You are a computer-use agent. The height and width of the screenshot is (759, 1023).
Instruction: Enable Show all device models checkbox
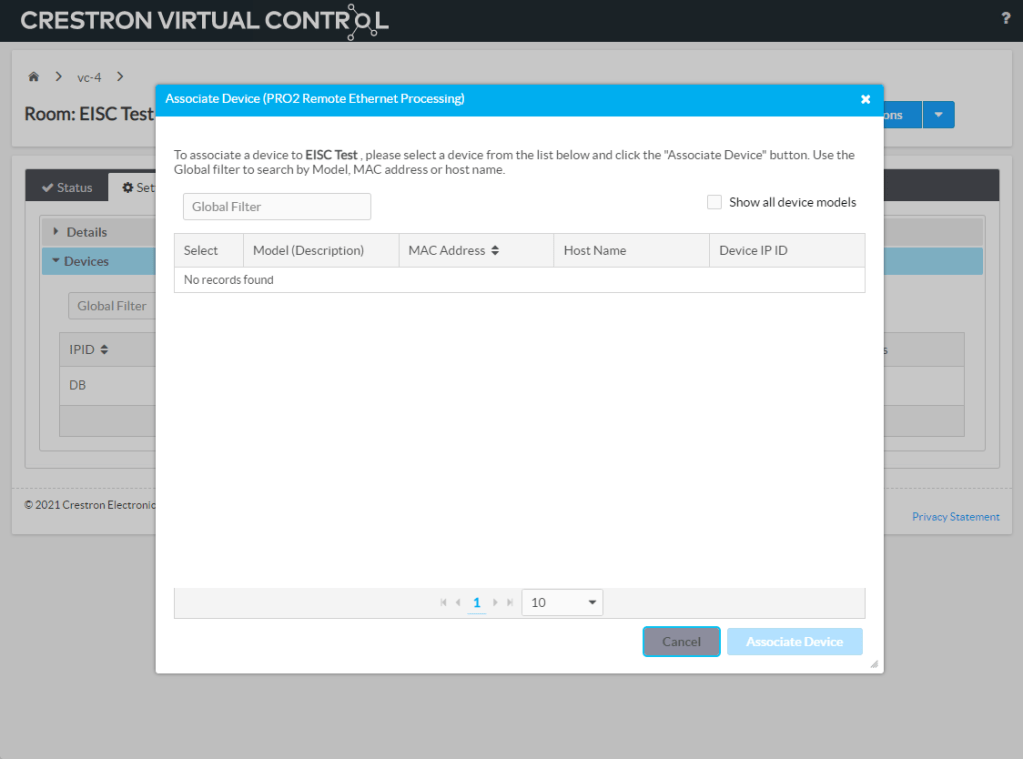[x=714, y=202]
